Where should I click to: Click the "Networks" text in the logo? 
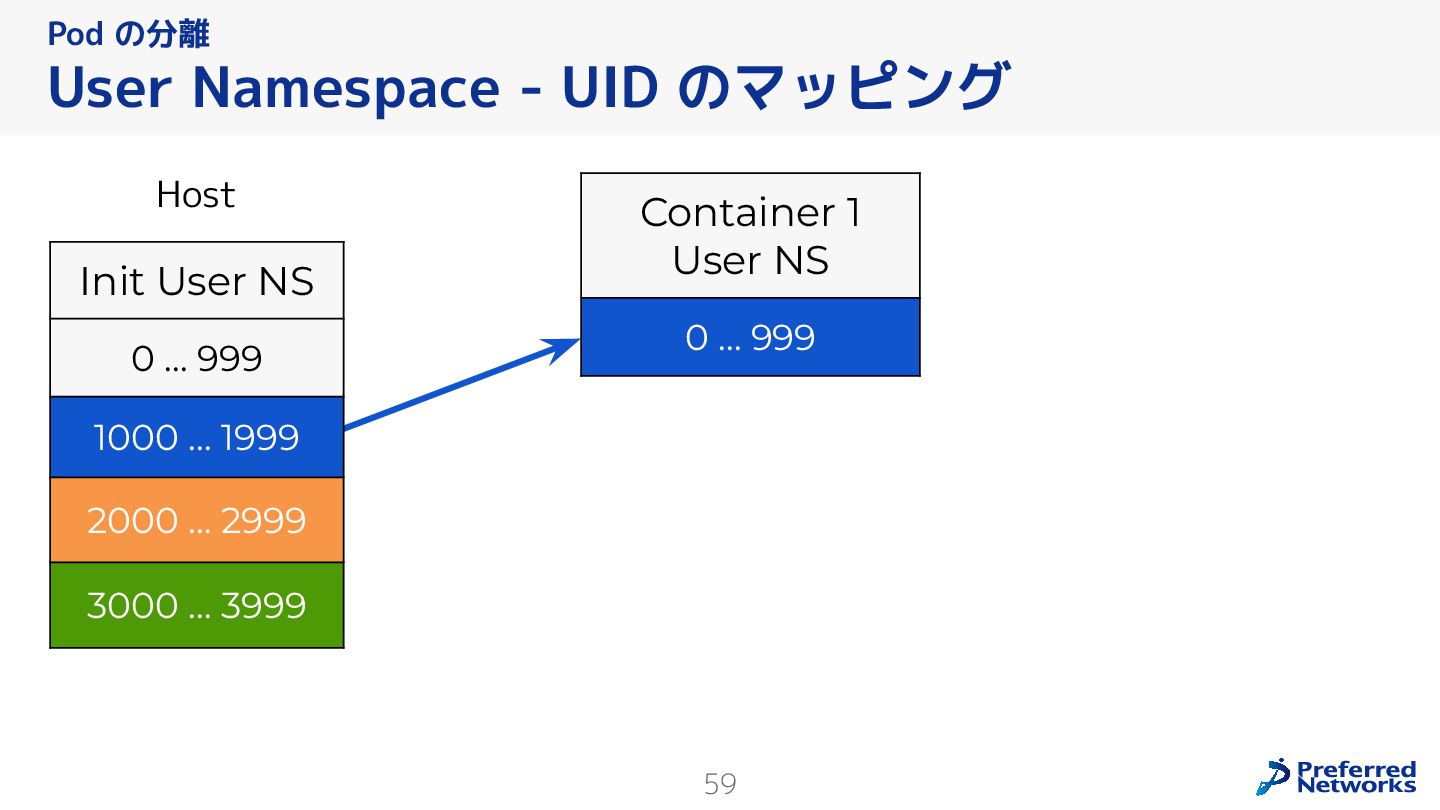click(x=1356, y=785)
